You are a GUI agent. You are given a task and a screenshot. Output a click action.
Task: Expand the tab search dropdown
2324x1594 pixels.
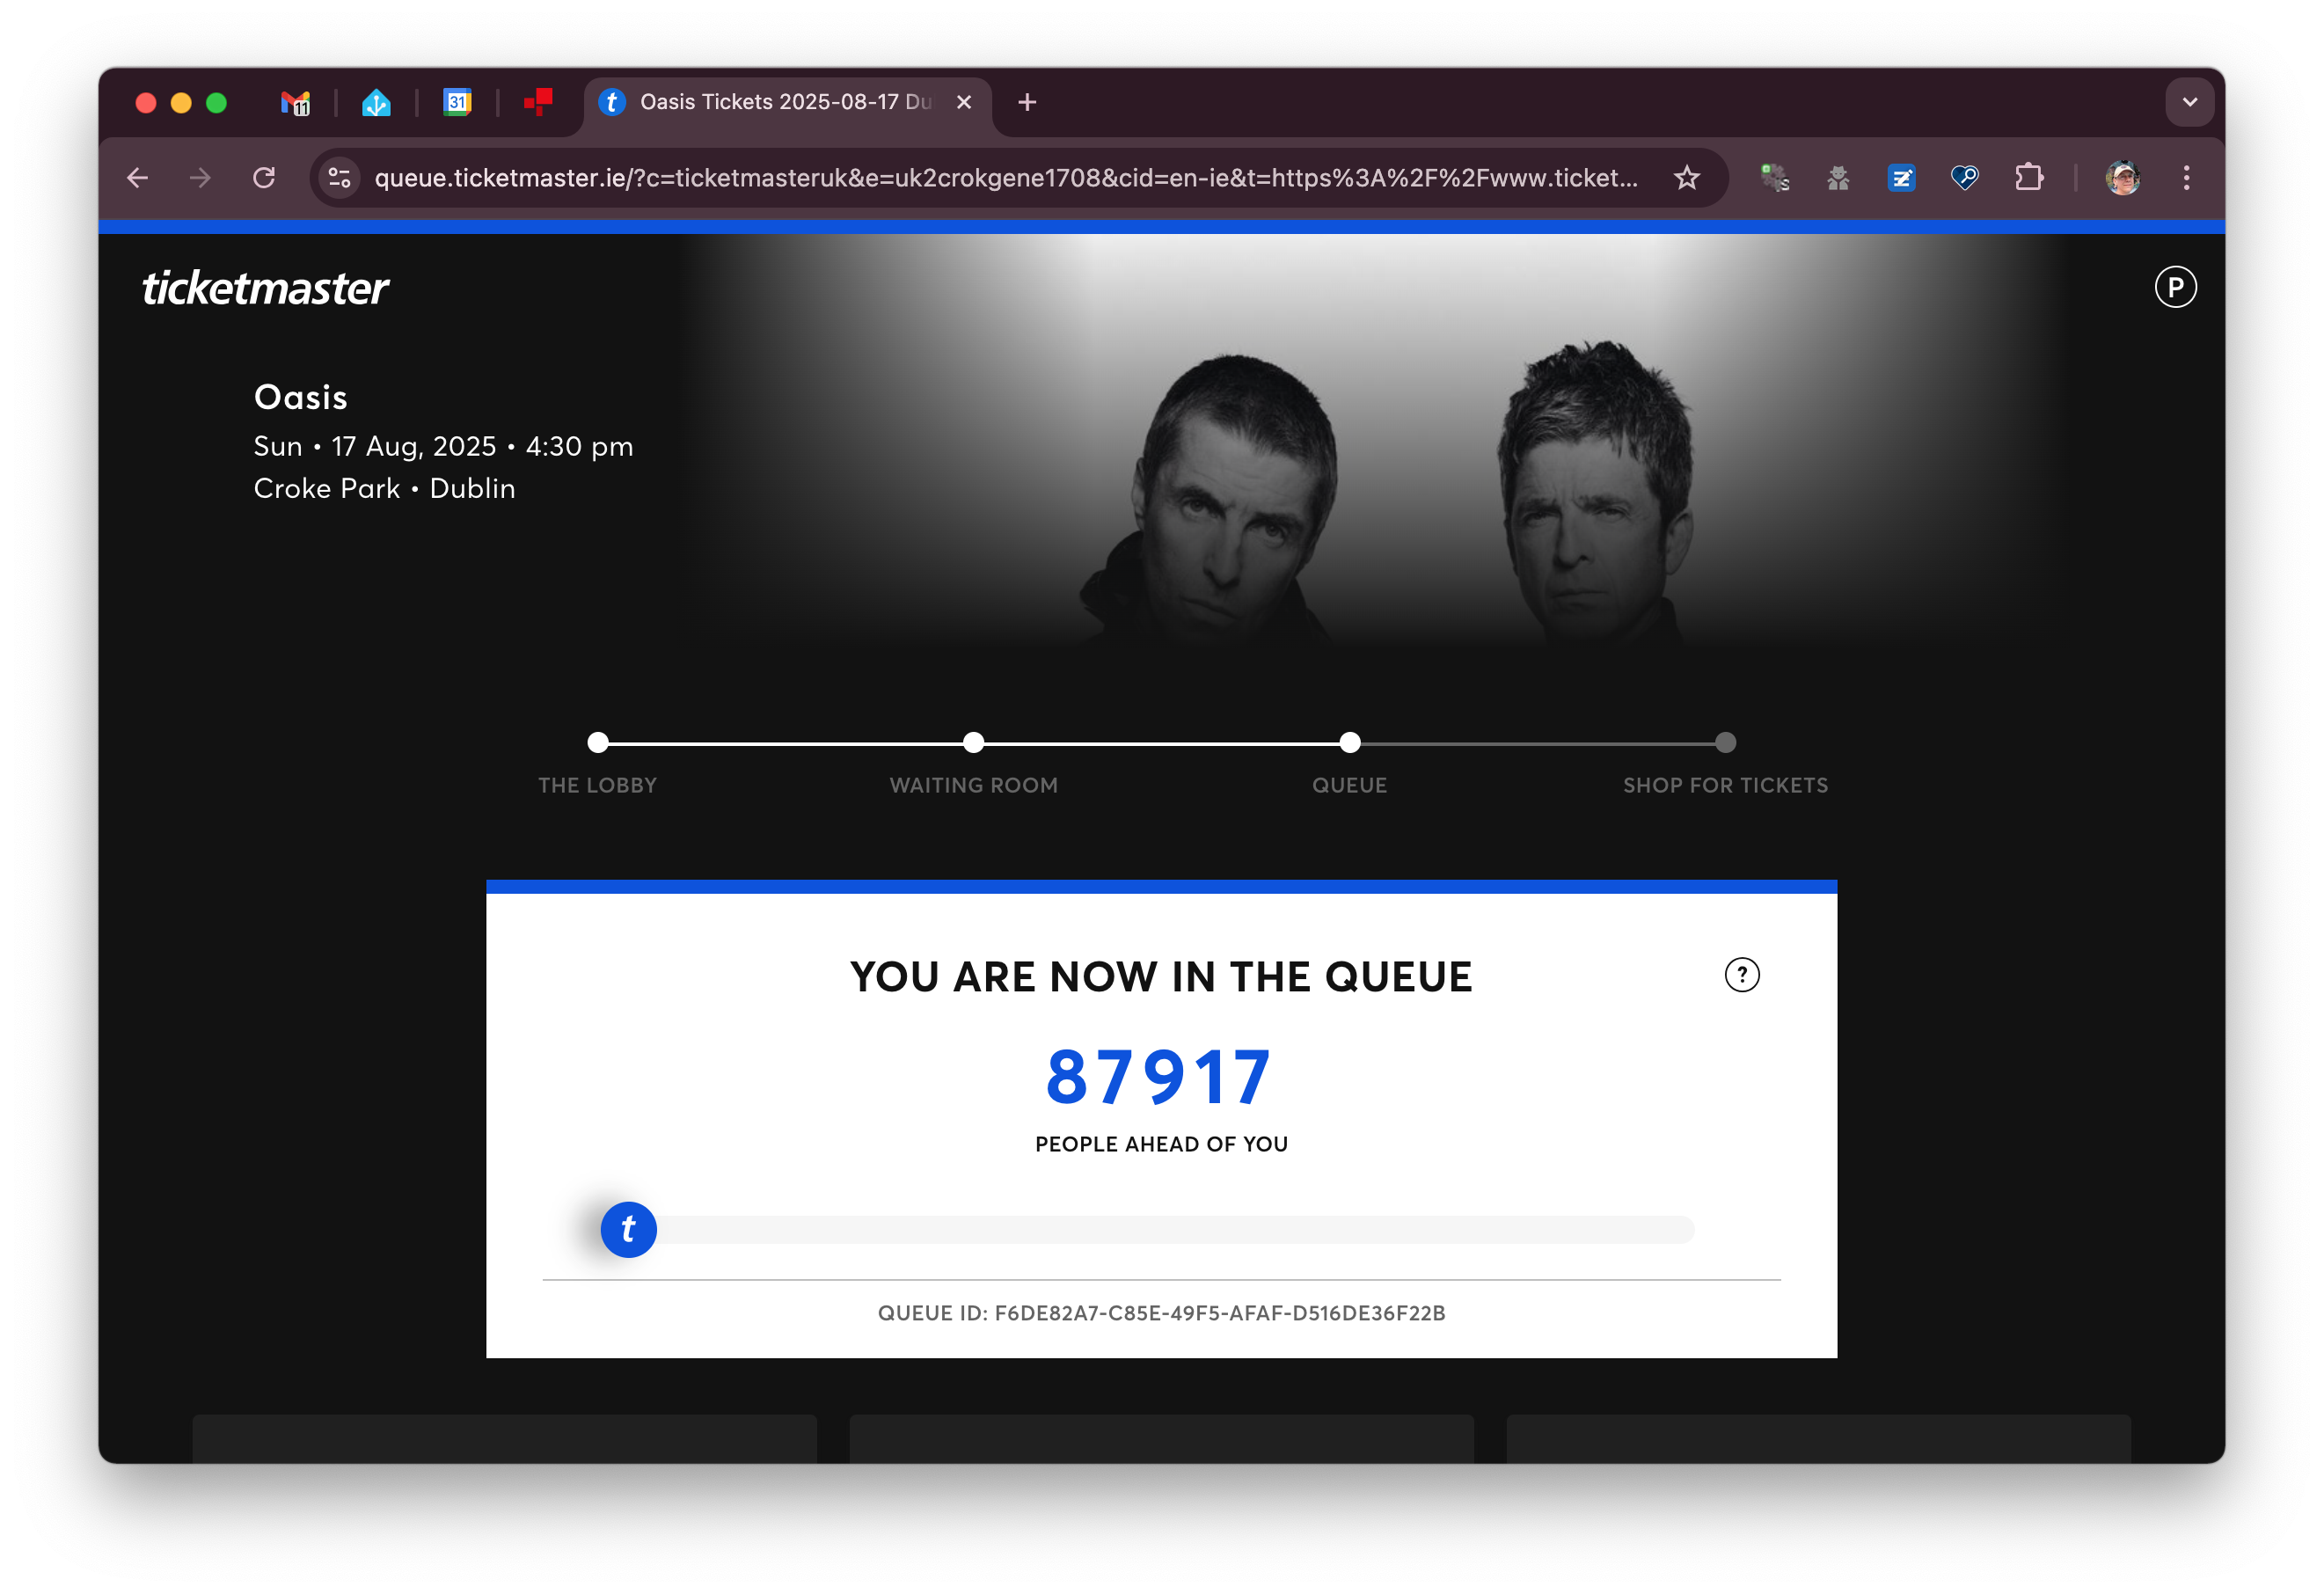click(x=2190, y=102)
